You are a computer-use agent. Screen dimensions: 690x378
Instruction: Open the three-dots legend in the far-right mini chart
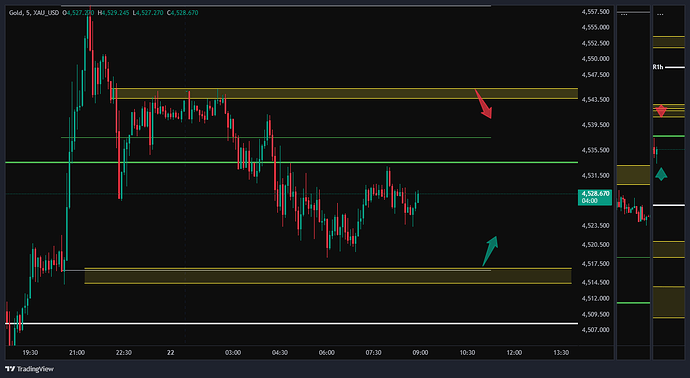[660, 14]
